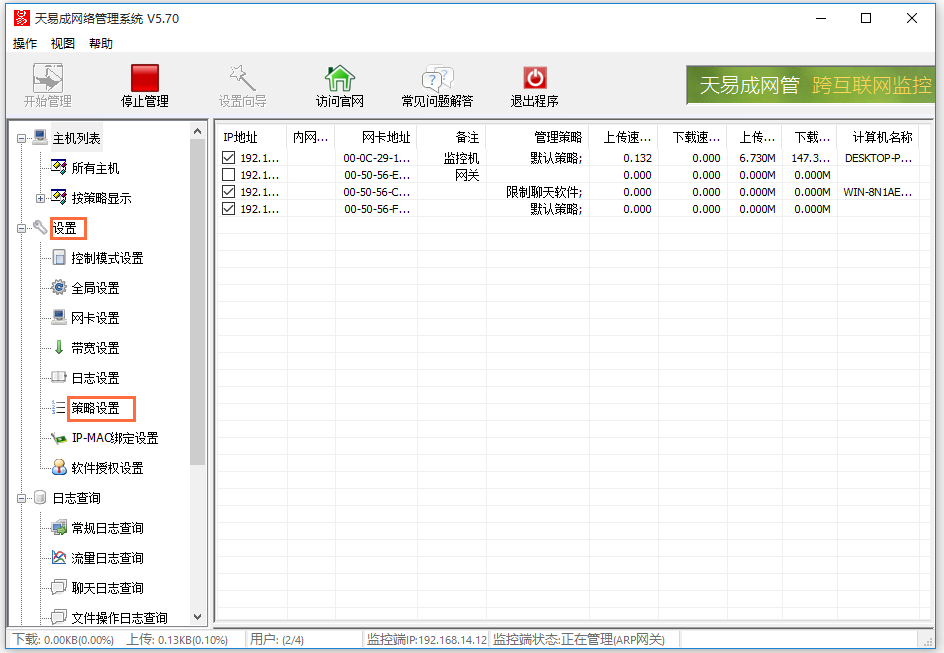
Task: Click the computer icon beside 主机列表
Action: pyautogui.click(x=40, y=137)
